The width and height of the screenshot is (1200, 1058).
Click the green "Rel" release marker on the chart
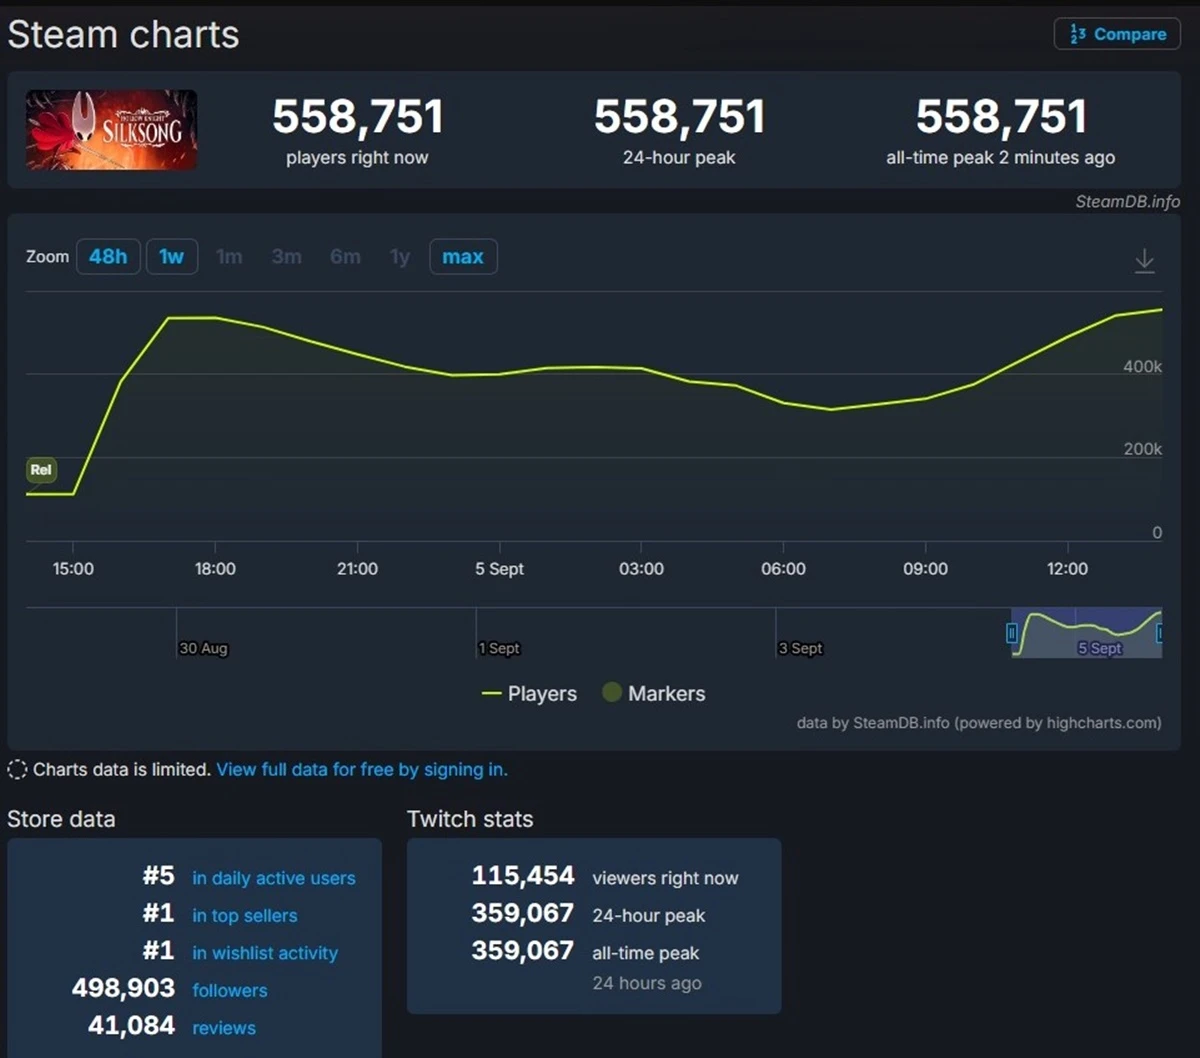(41, 470)
